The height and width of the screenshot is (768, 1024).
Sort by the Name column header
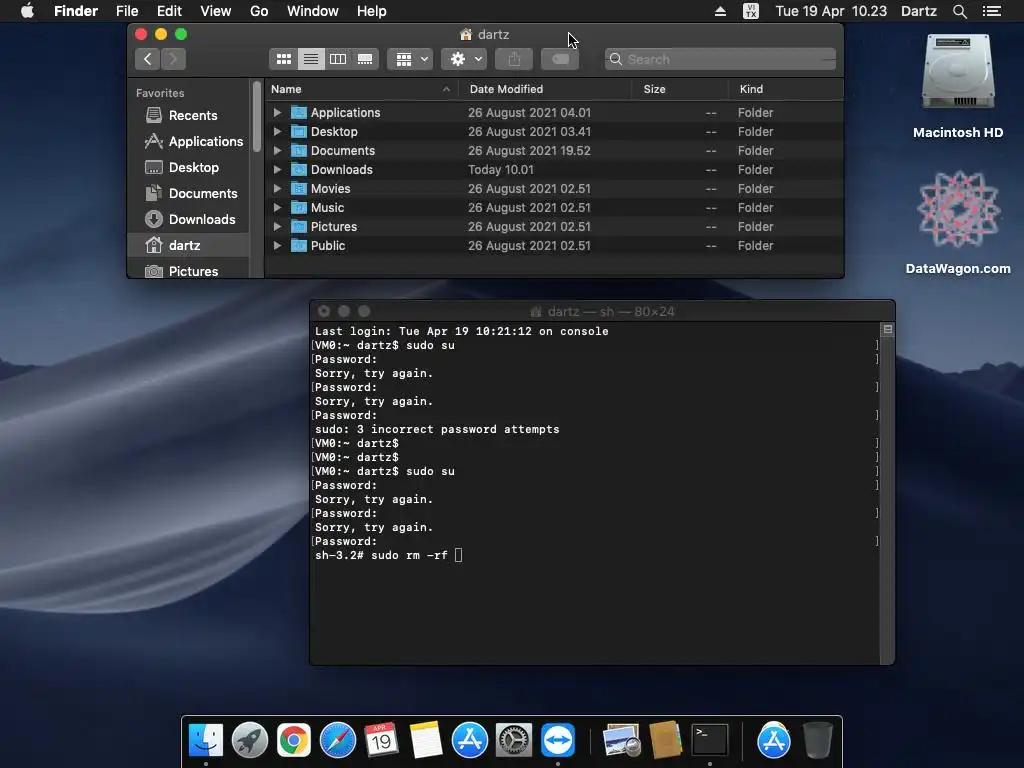pos(361,89)
